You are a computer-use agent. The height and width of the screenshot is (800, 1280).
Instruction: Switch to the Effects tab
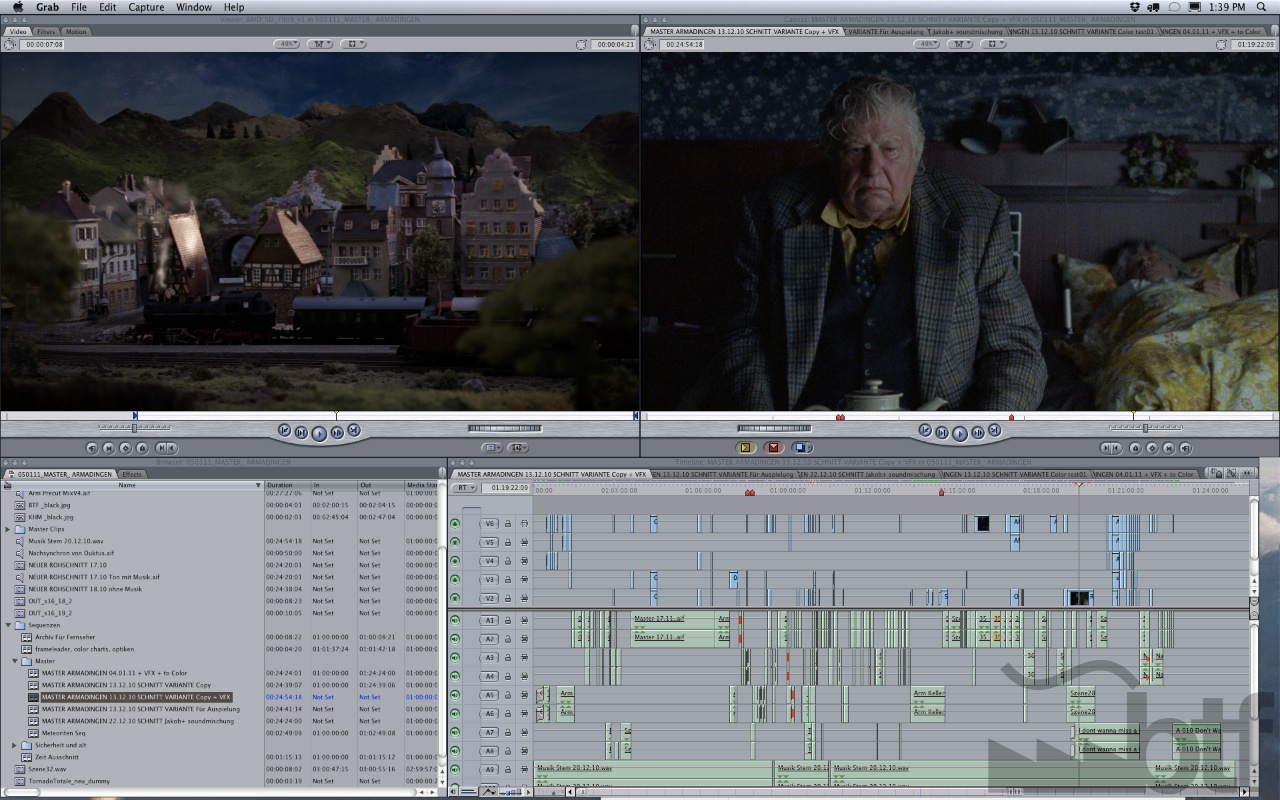[x=131, y=474]
